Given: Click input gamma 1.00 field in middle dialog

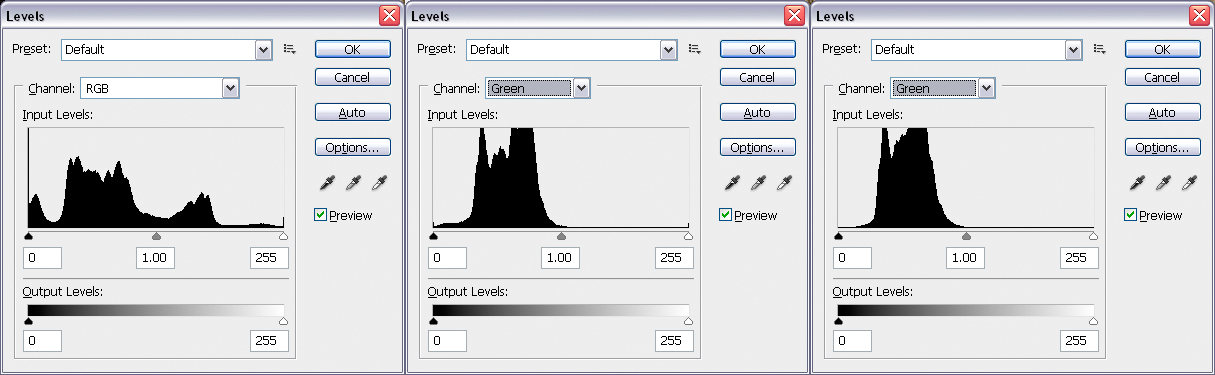Looking at the screenshot, I should click(x=560, y=258).
